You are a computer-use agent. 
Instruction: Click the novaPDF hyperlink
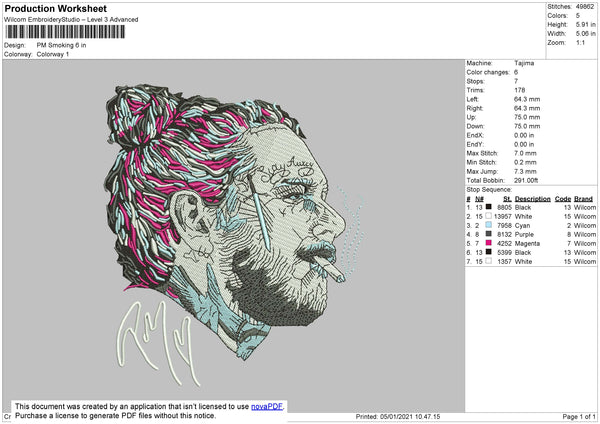[267, 407]
